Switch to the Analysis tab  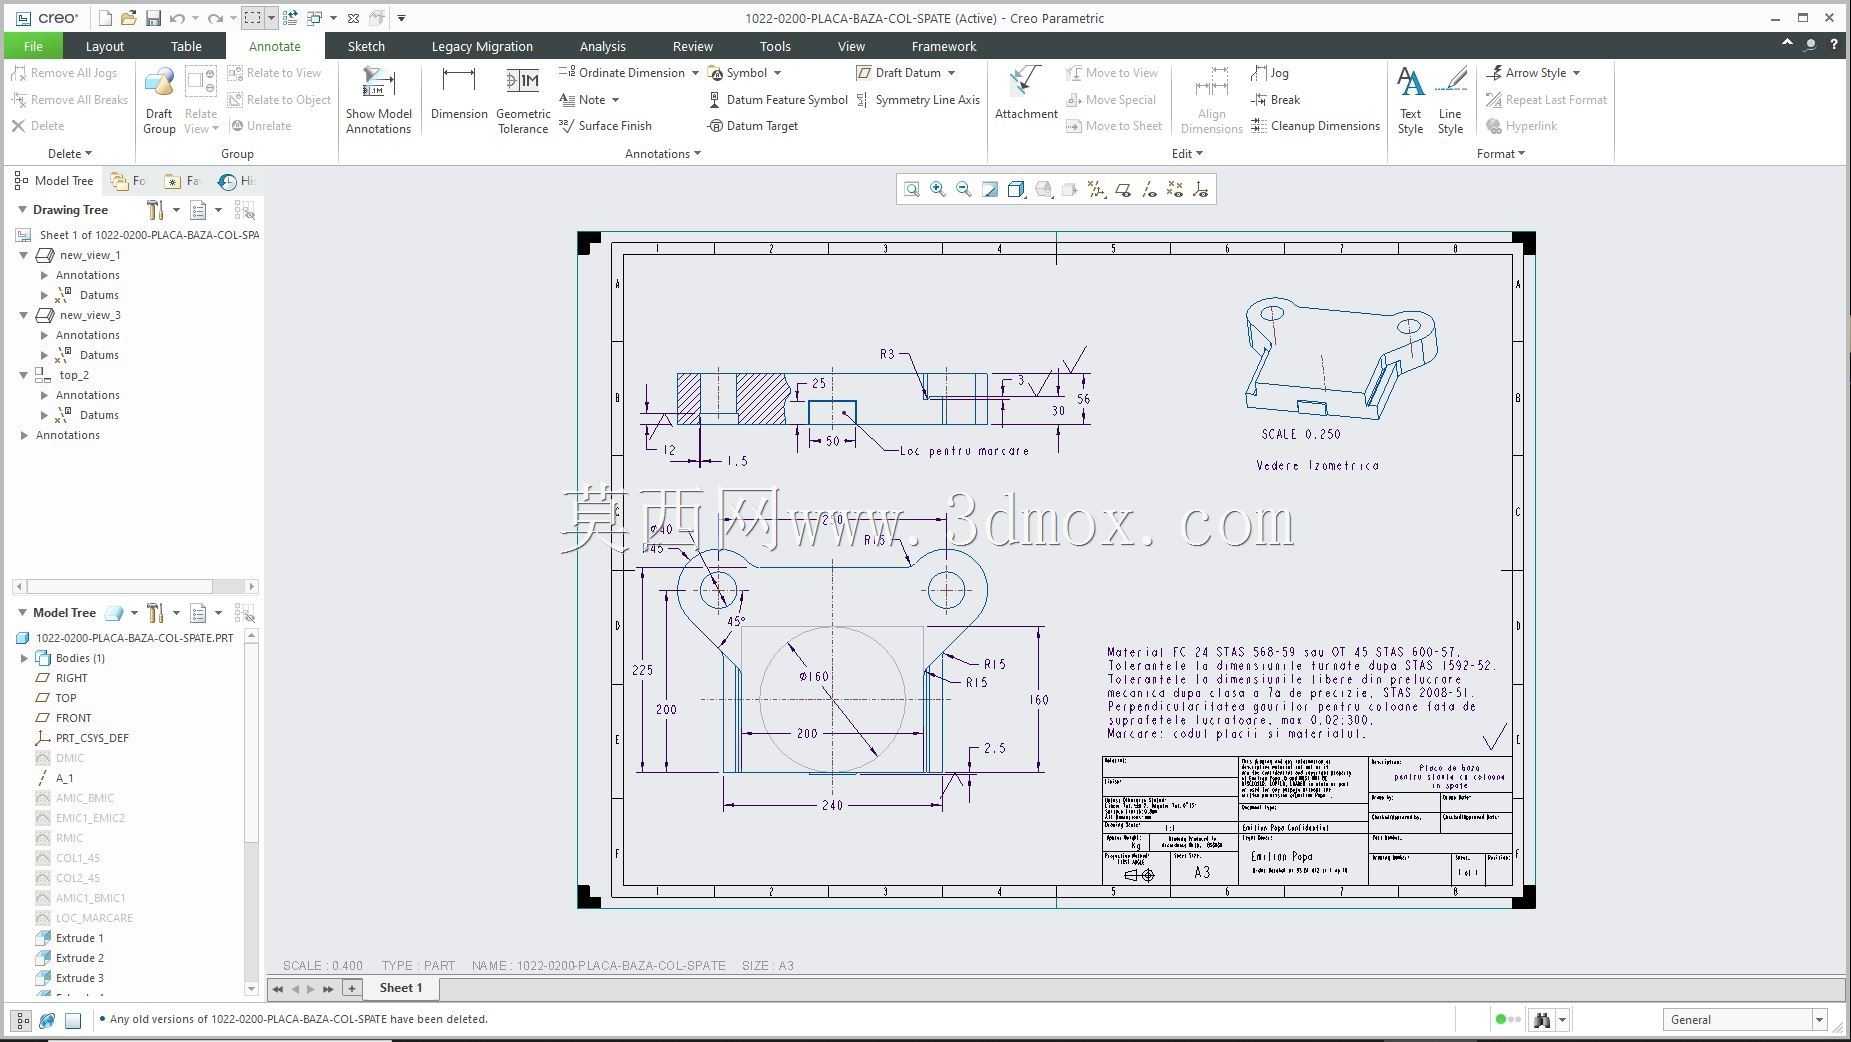click(x=602, y=46)
